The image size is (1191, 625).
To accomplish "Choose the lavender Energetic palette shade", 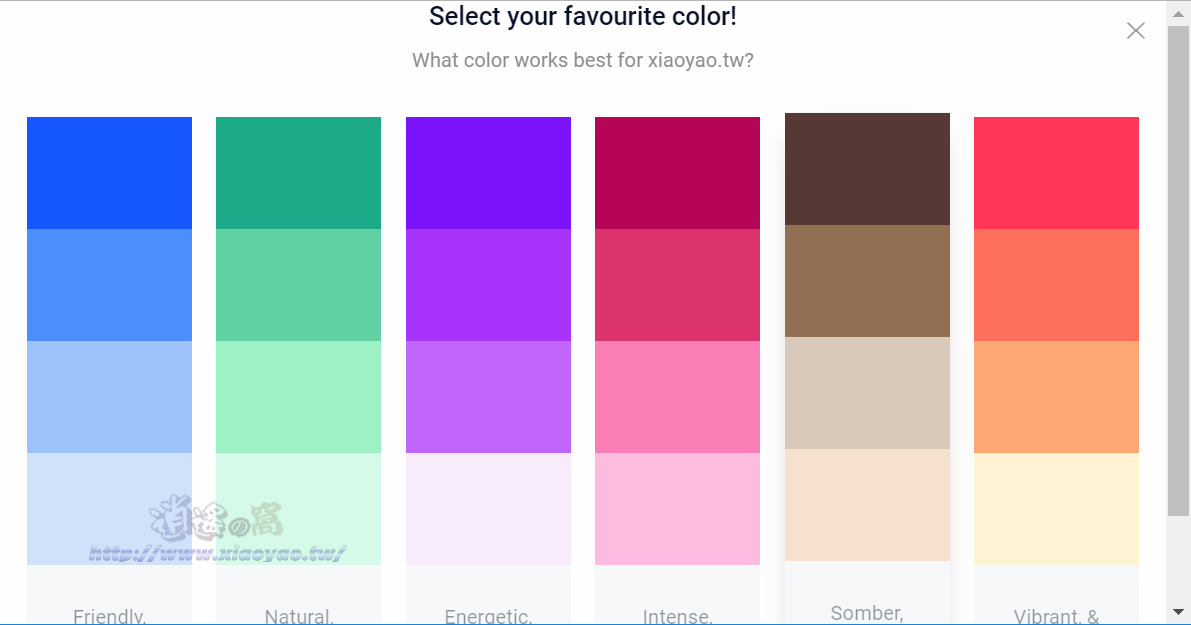I will (488, 397).
